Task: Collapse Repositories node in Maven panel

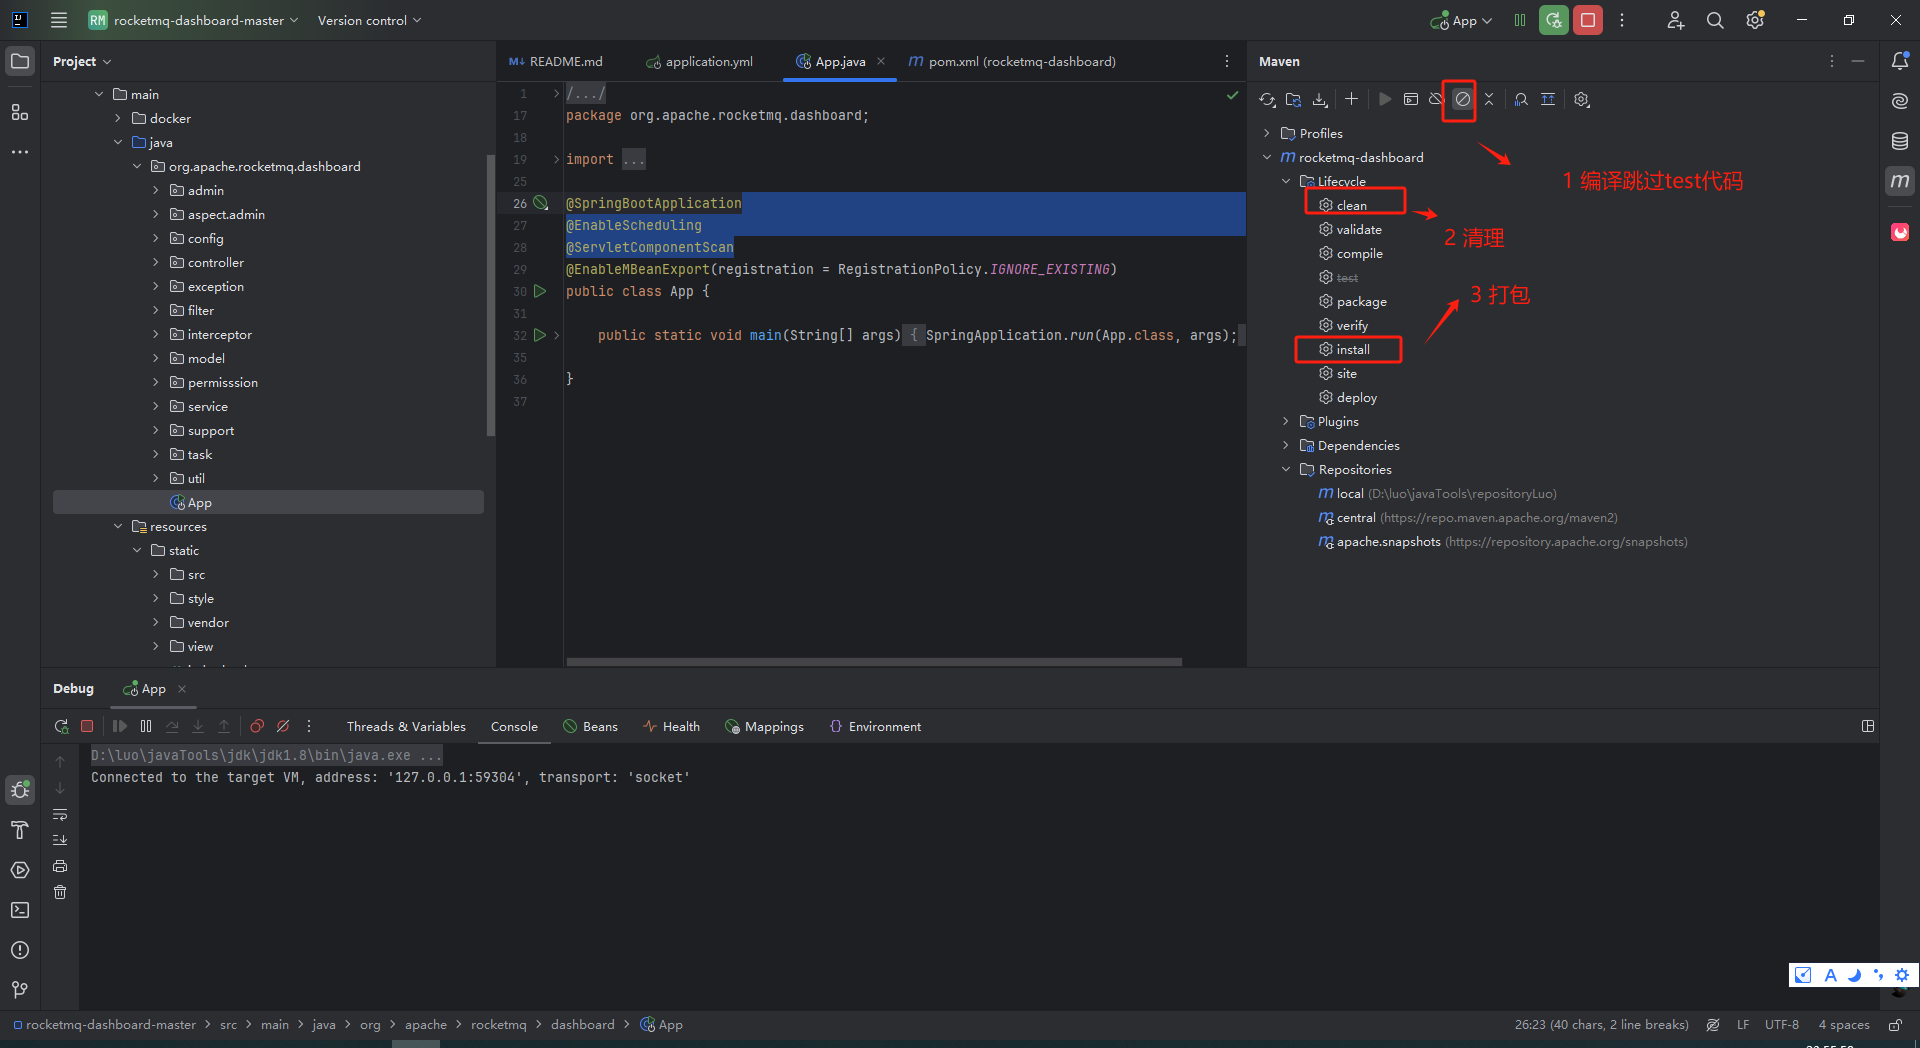Action: [1286, 469]
